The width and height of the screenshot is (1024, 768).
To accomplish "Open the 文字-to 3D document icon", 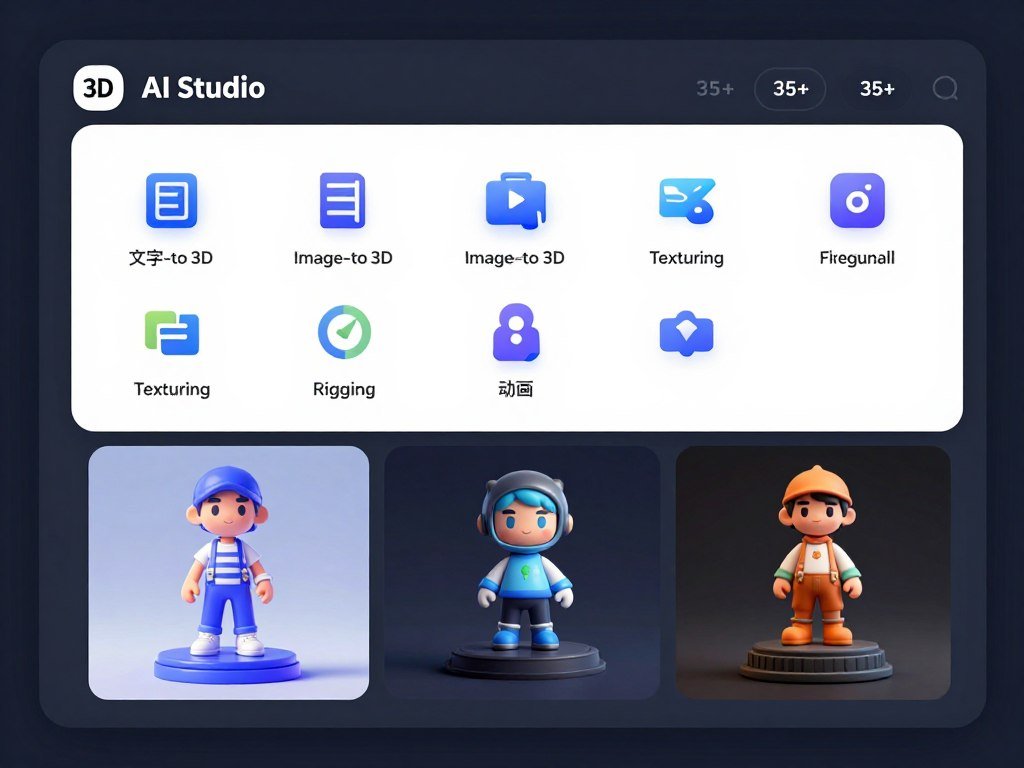I will [x=171, y=200].
